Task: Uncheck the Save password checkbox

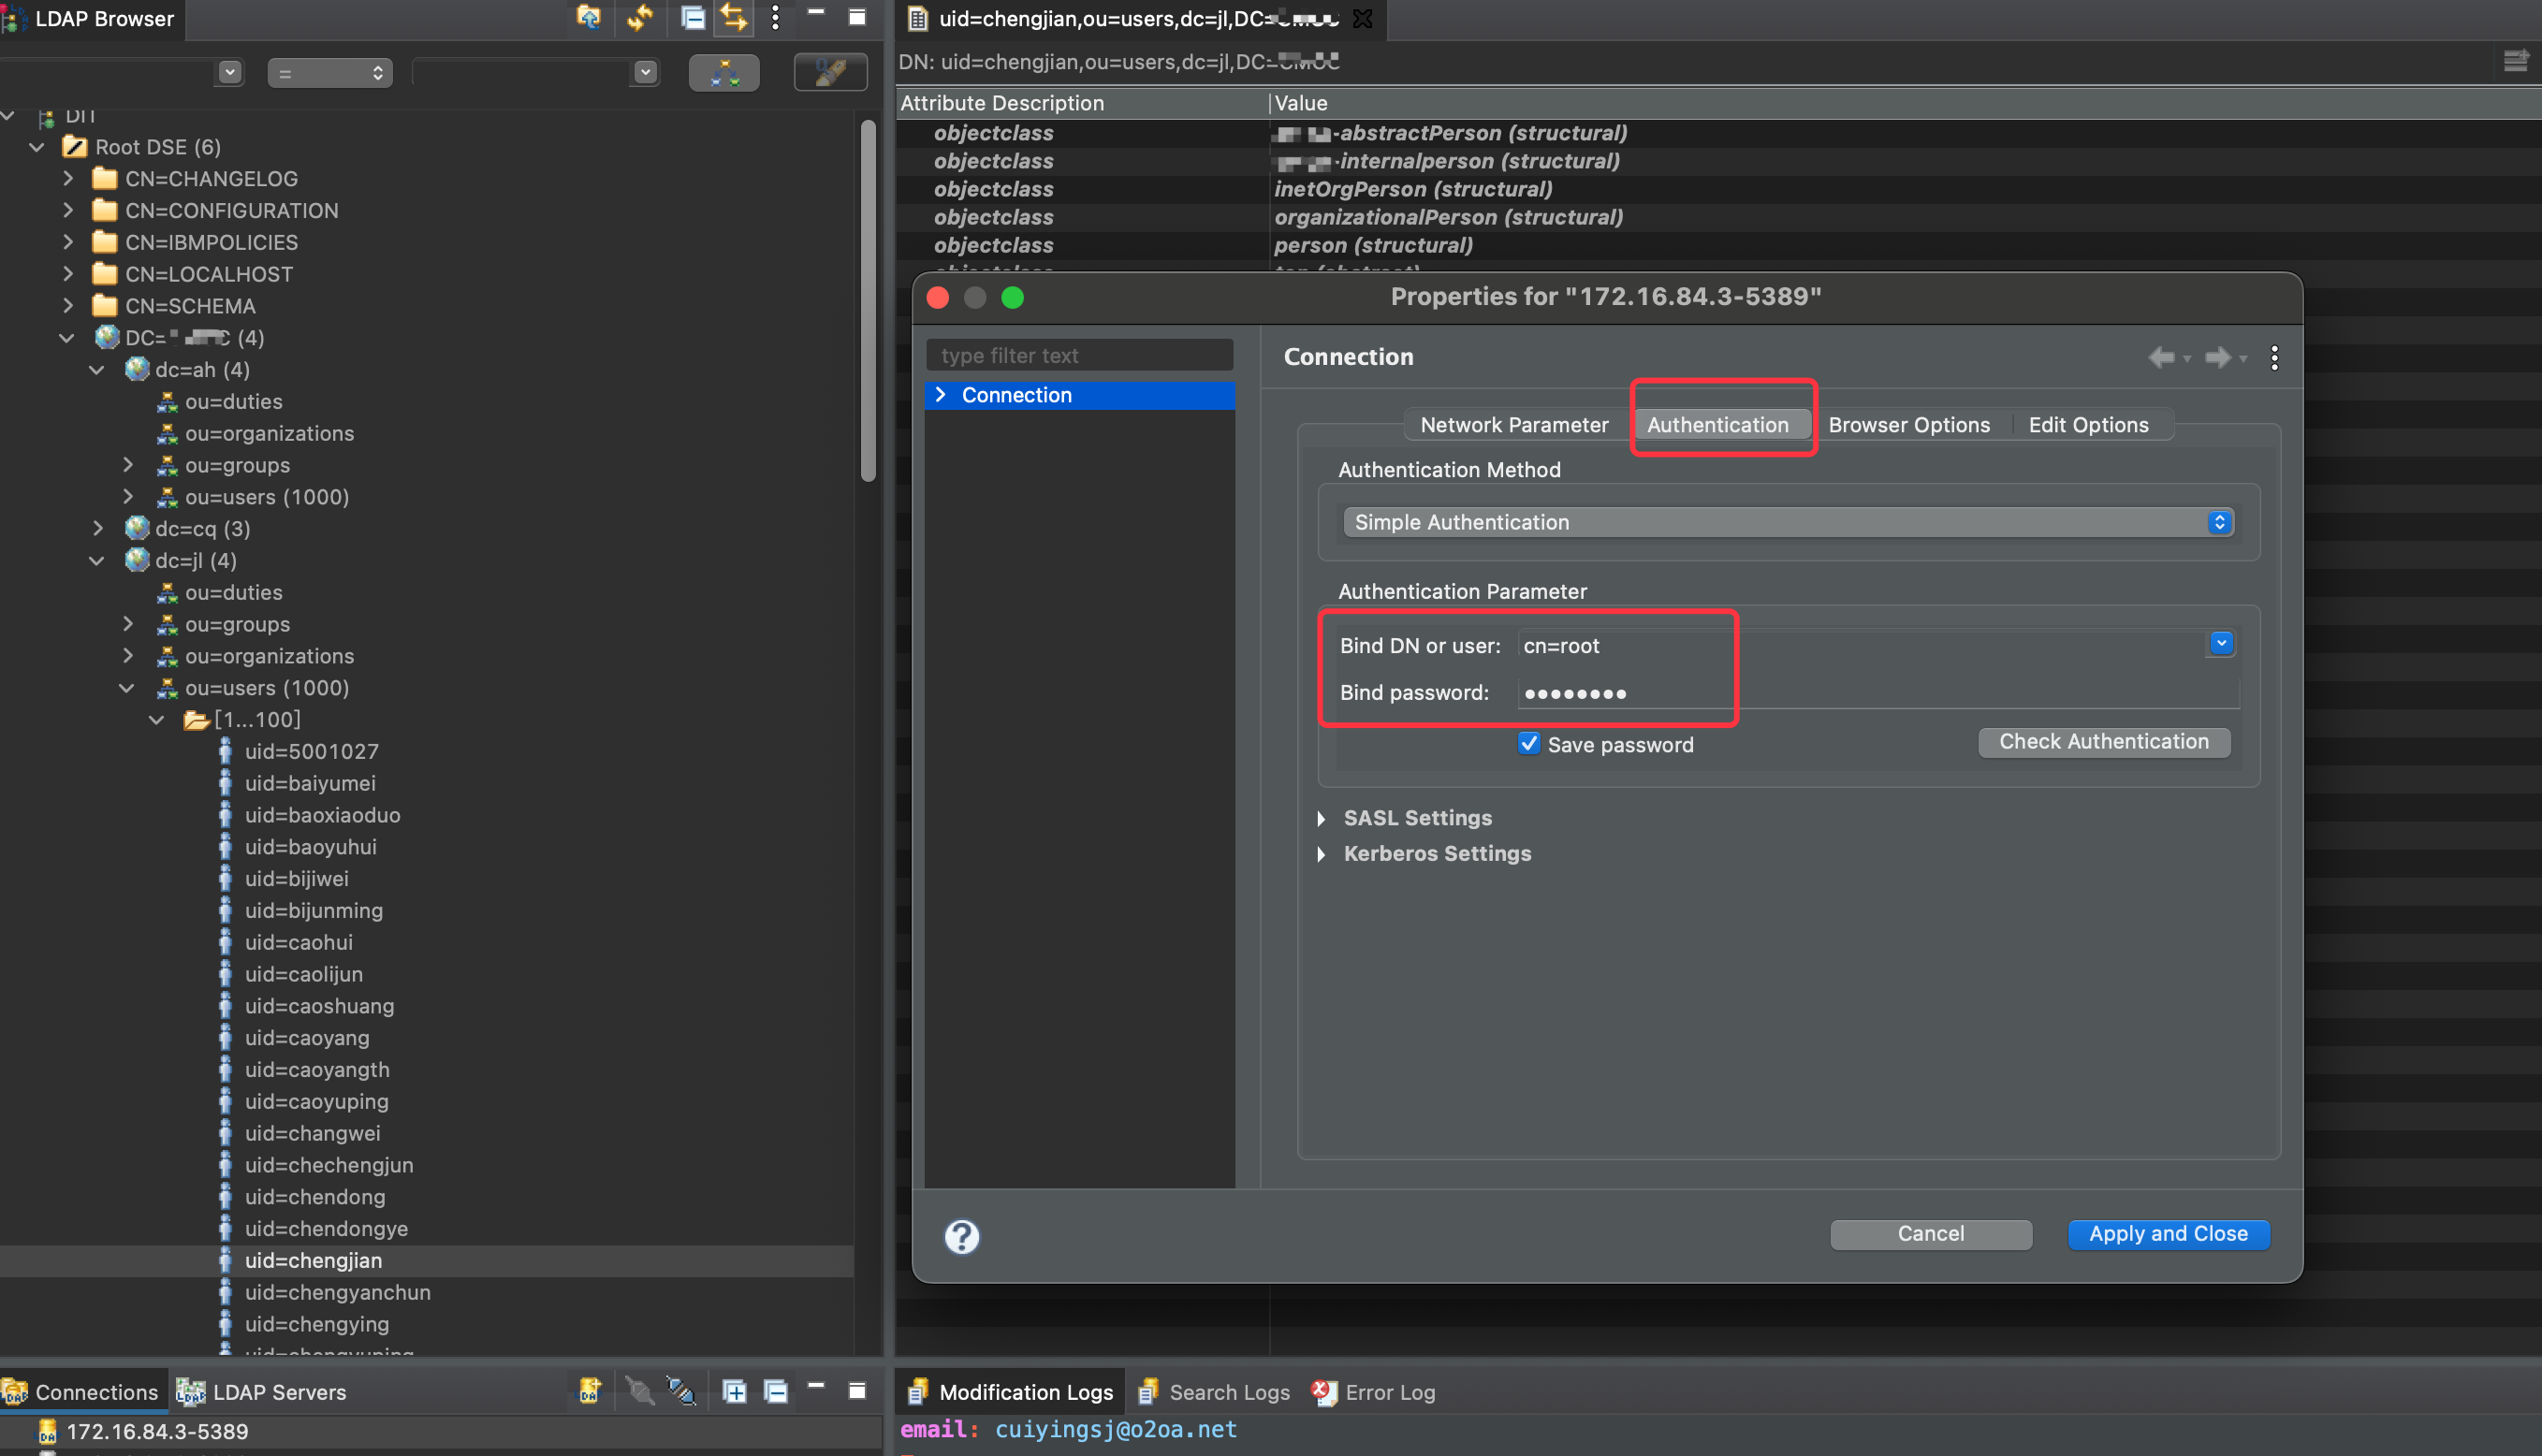Action: click(x=1528, y=743)
